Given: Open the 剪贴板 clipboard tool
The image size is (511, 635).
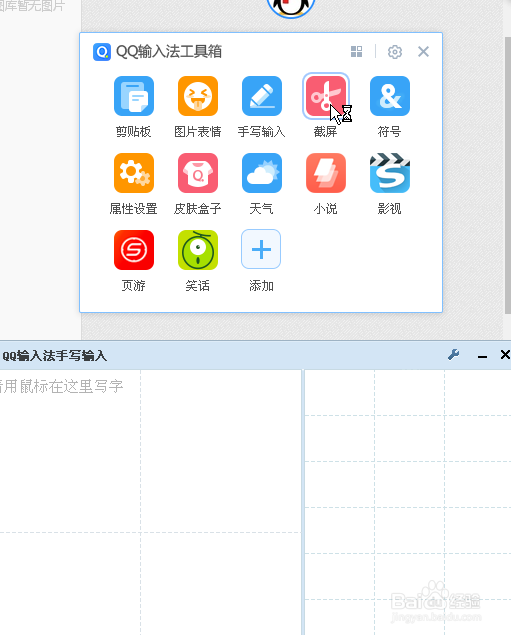Looking at the screenshot, I should [134, 96].
